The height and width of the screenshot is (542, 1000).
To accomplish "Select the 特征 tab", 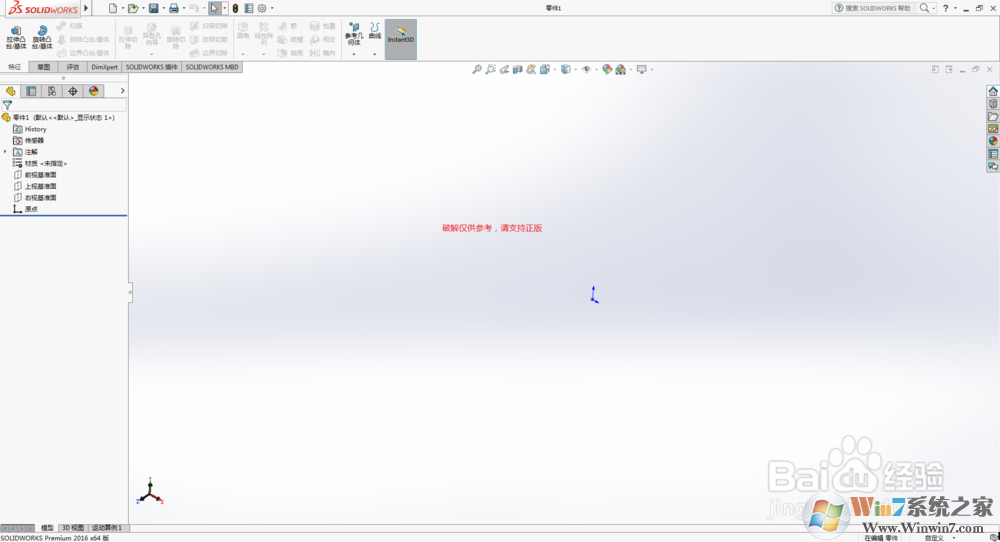I will point(15,67).
